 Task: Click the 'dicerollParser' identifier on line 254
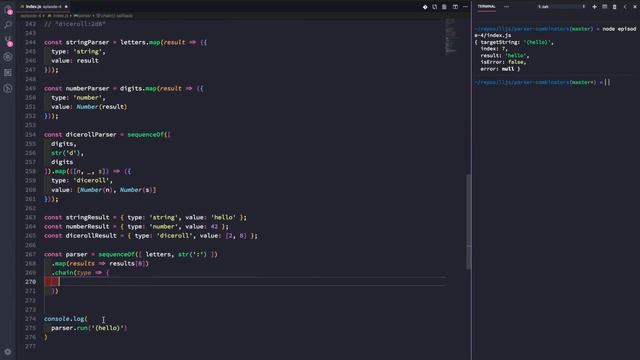[91, 134]
